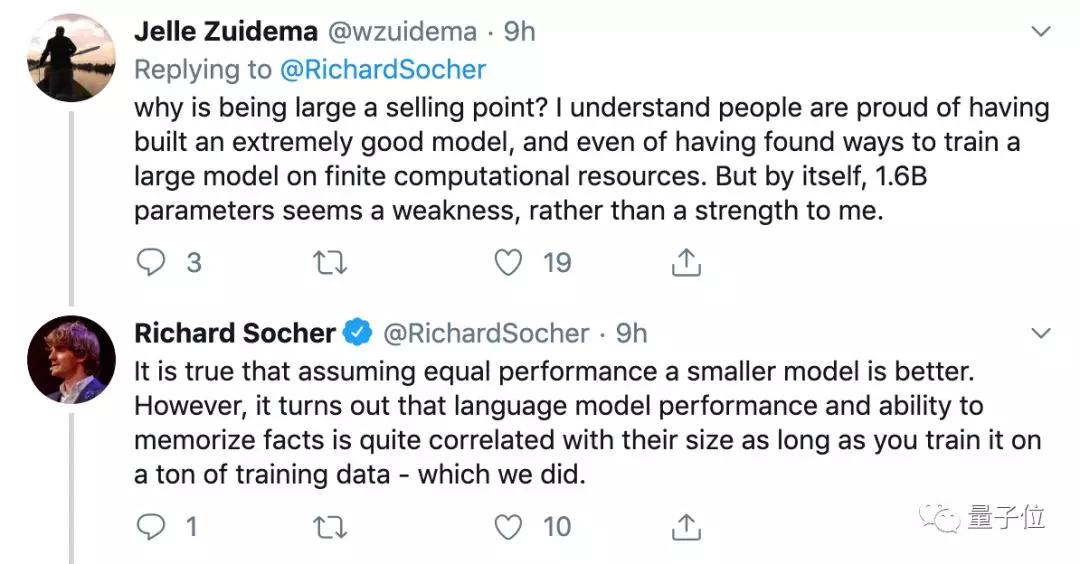Share Richard Socher's tweet
Screen dimensions: 1080x564
(685, 526)
